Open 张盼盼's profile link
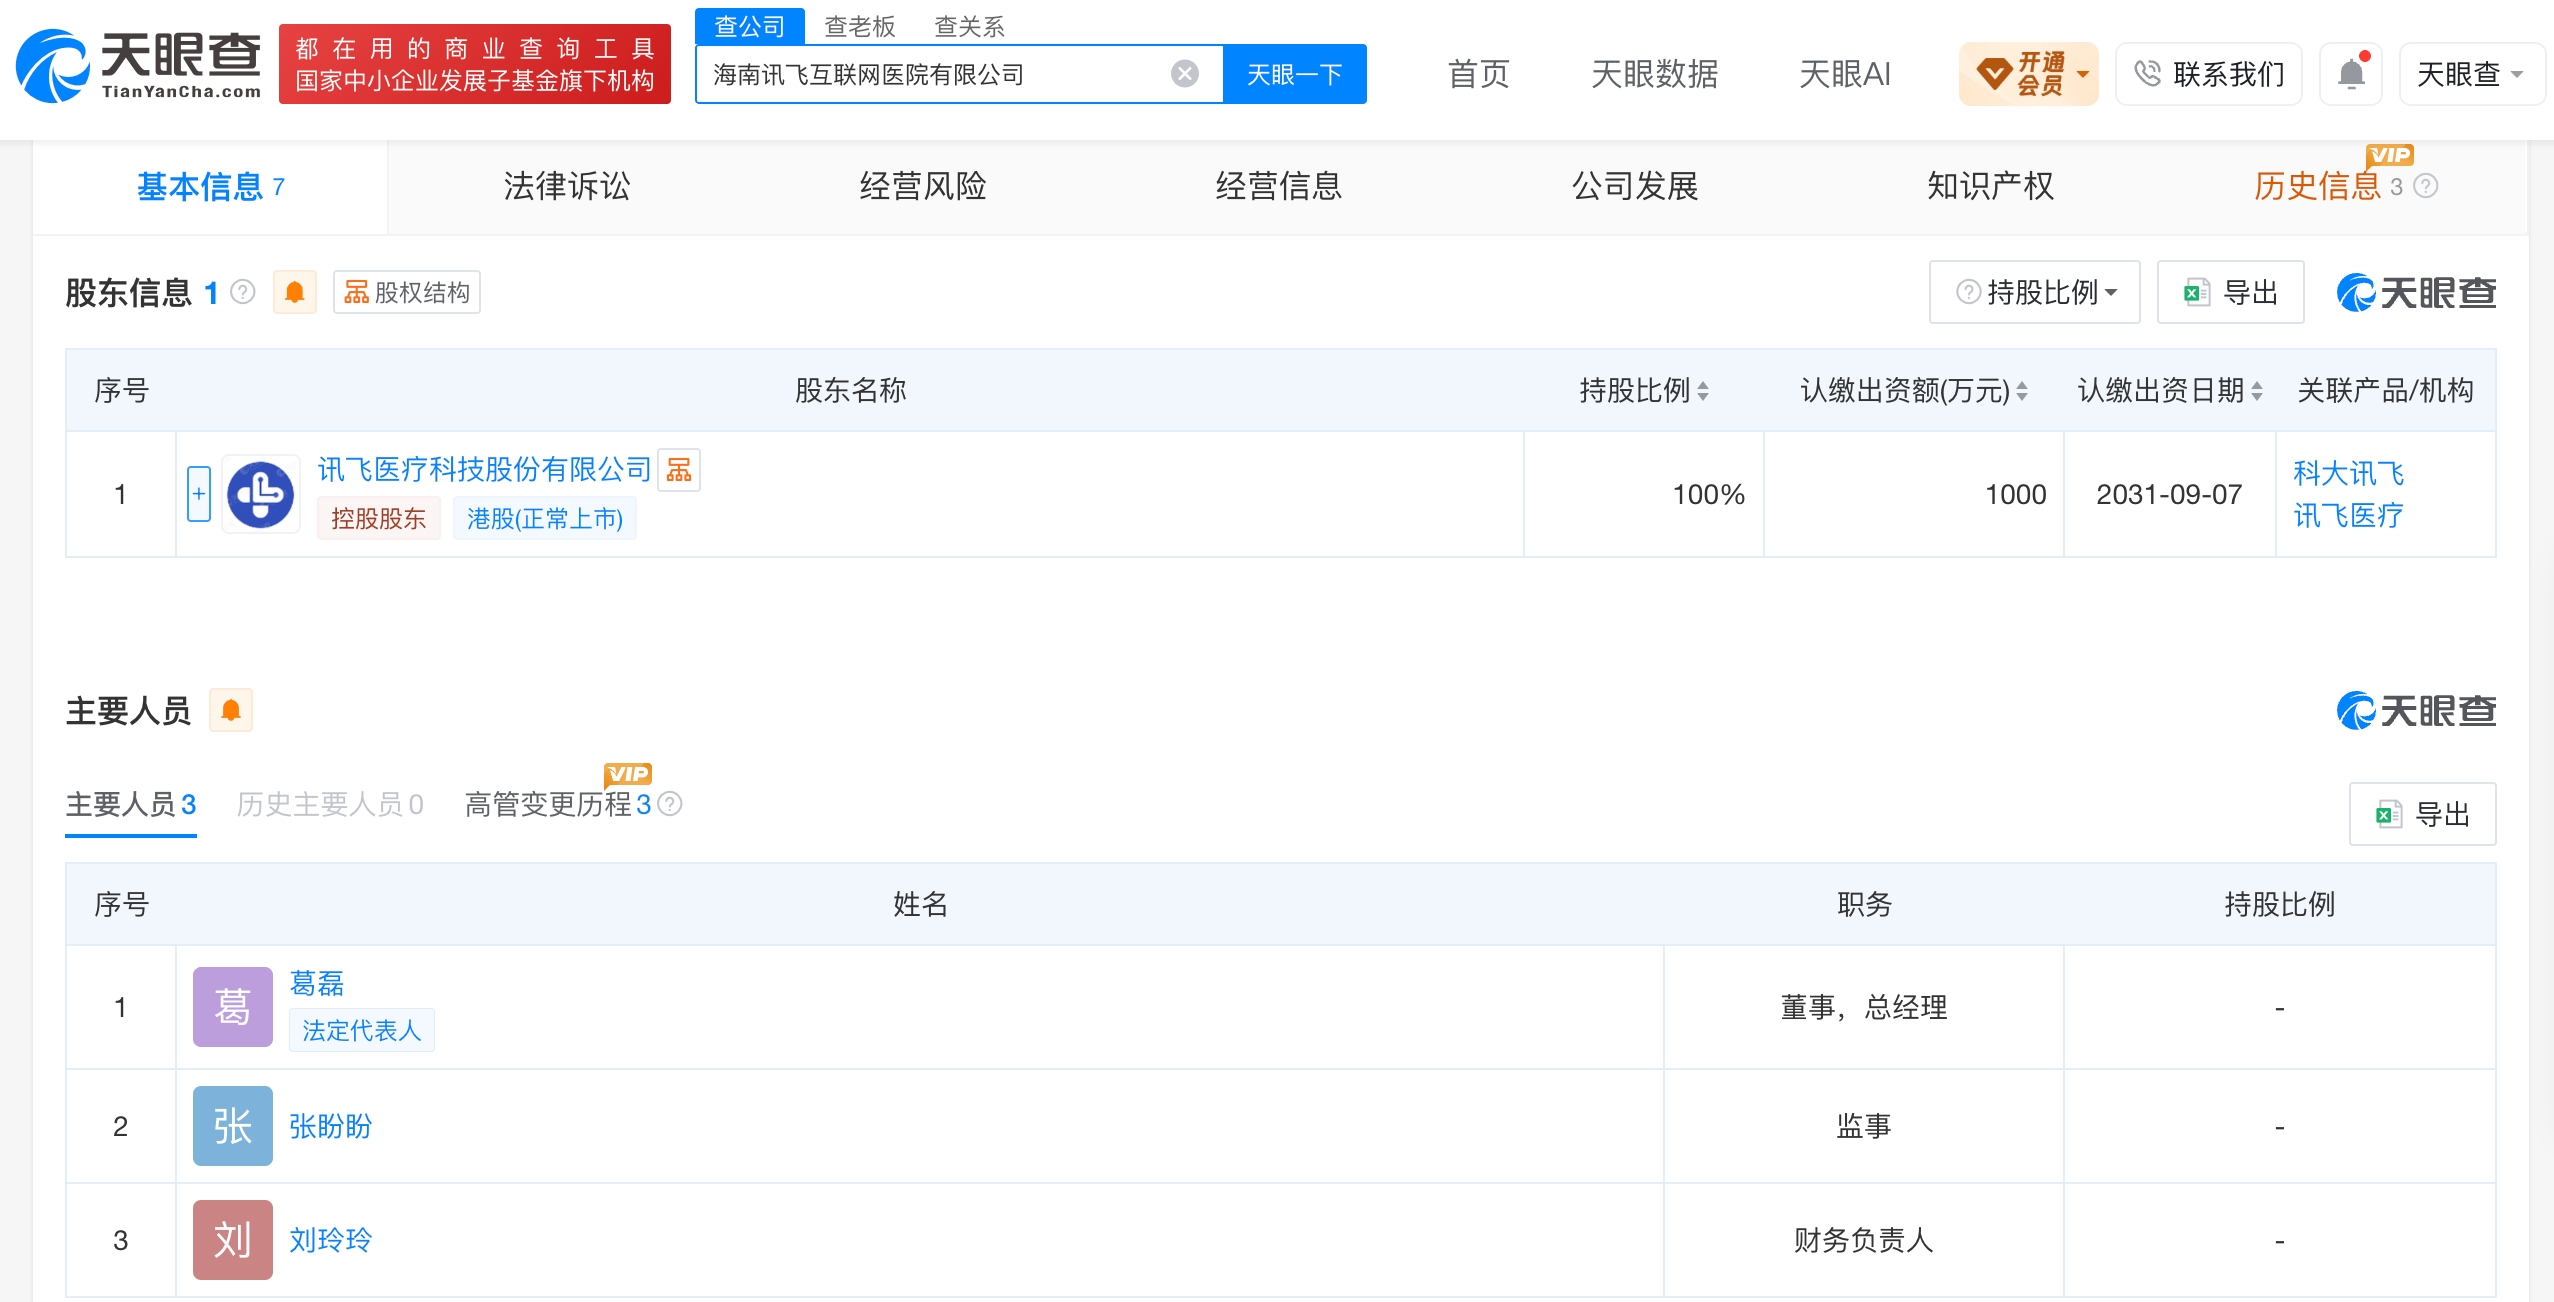 (x=330, y=1126)
